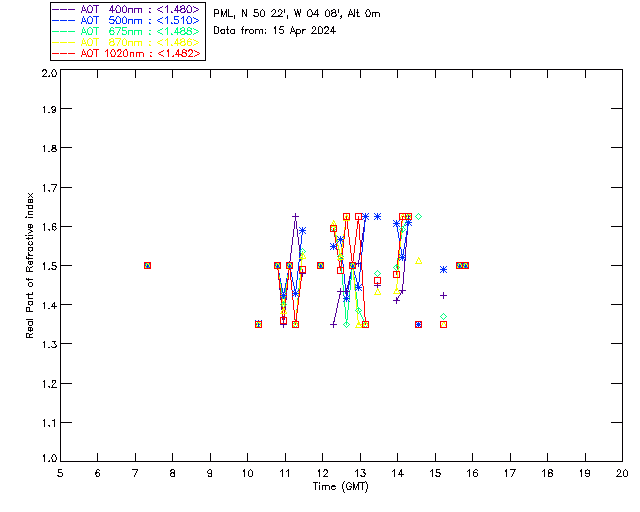This screenshot has height=512, width=640.
Task: Click the PML station location text
Action: coord(297,14)
